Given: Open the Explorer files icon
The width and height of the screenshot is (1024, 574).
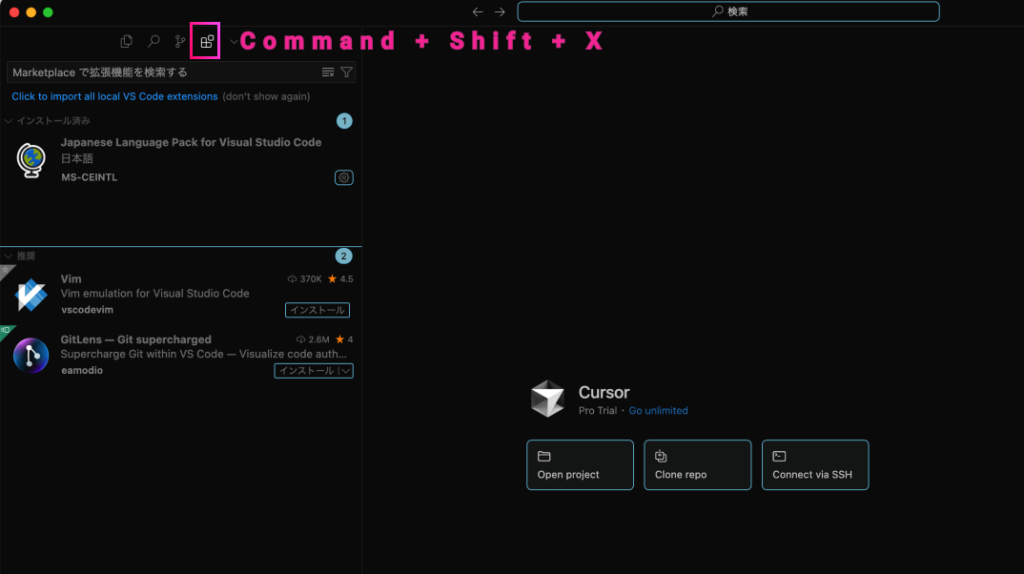Looking at the screenshot, I should [x=126, y=41].
